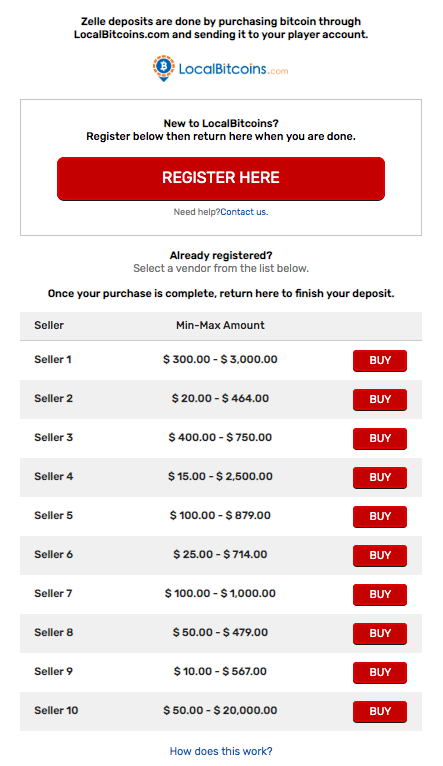Buy from Seller 5
The height and width of the screenshot is (766, 443).
pyautogui.click(x=380, y=516)
